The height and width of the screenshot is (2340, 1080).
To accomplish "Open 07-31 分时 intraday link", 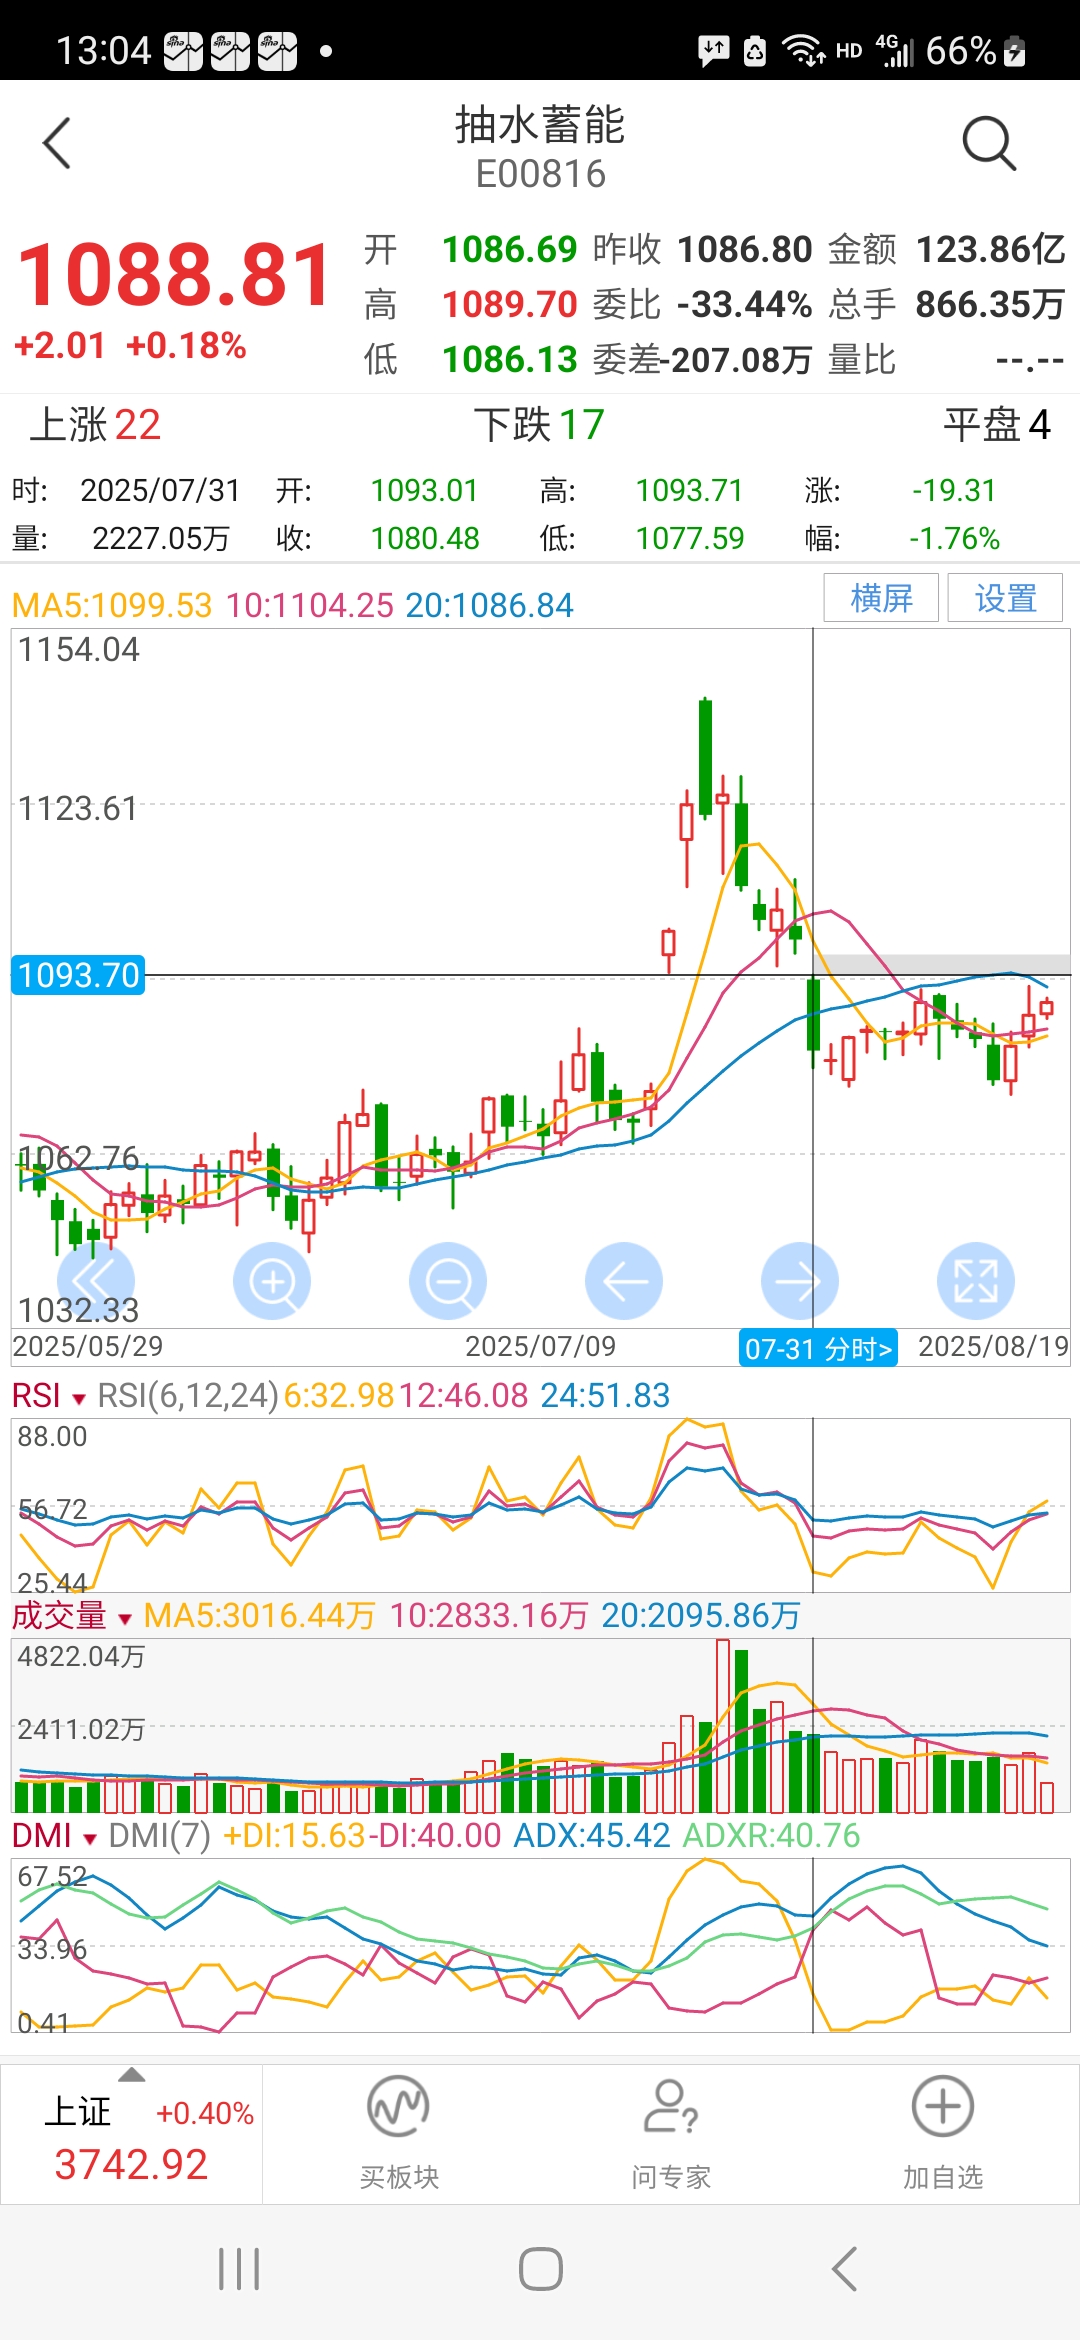I will tap(818, 1349).
